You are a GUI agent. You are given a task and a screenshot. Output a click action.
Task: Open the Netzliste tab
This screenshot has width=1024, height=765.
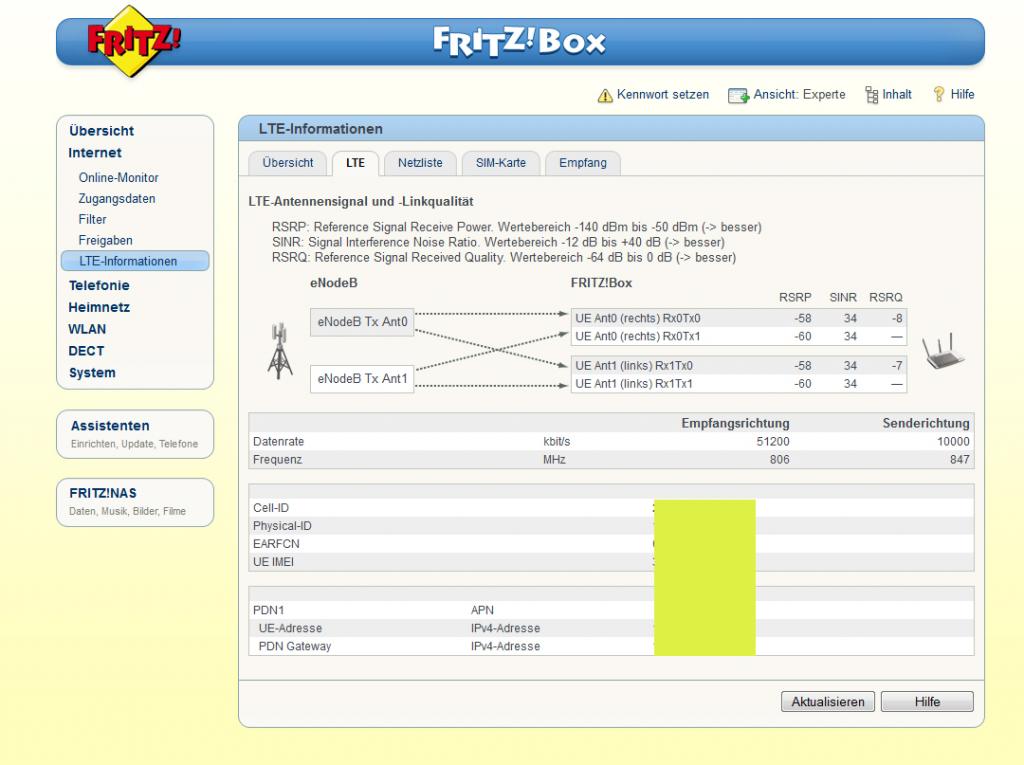pyautogui.click(x=420, y=162)
